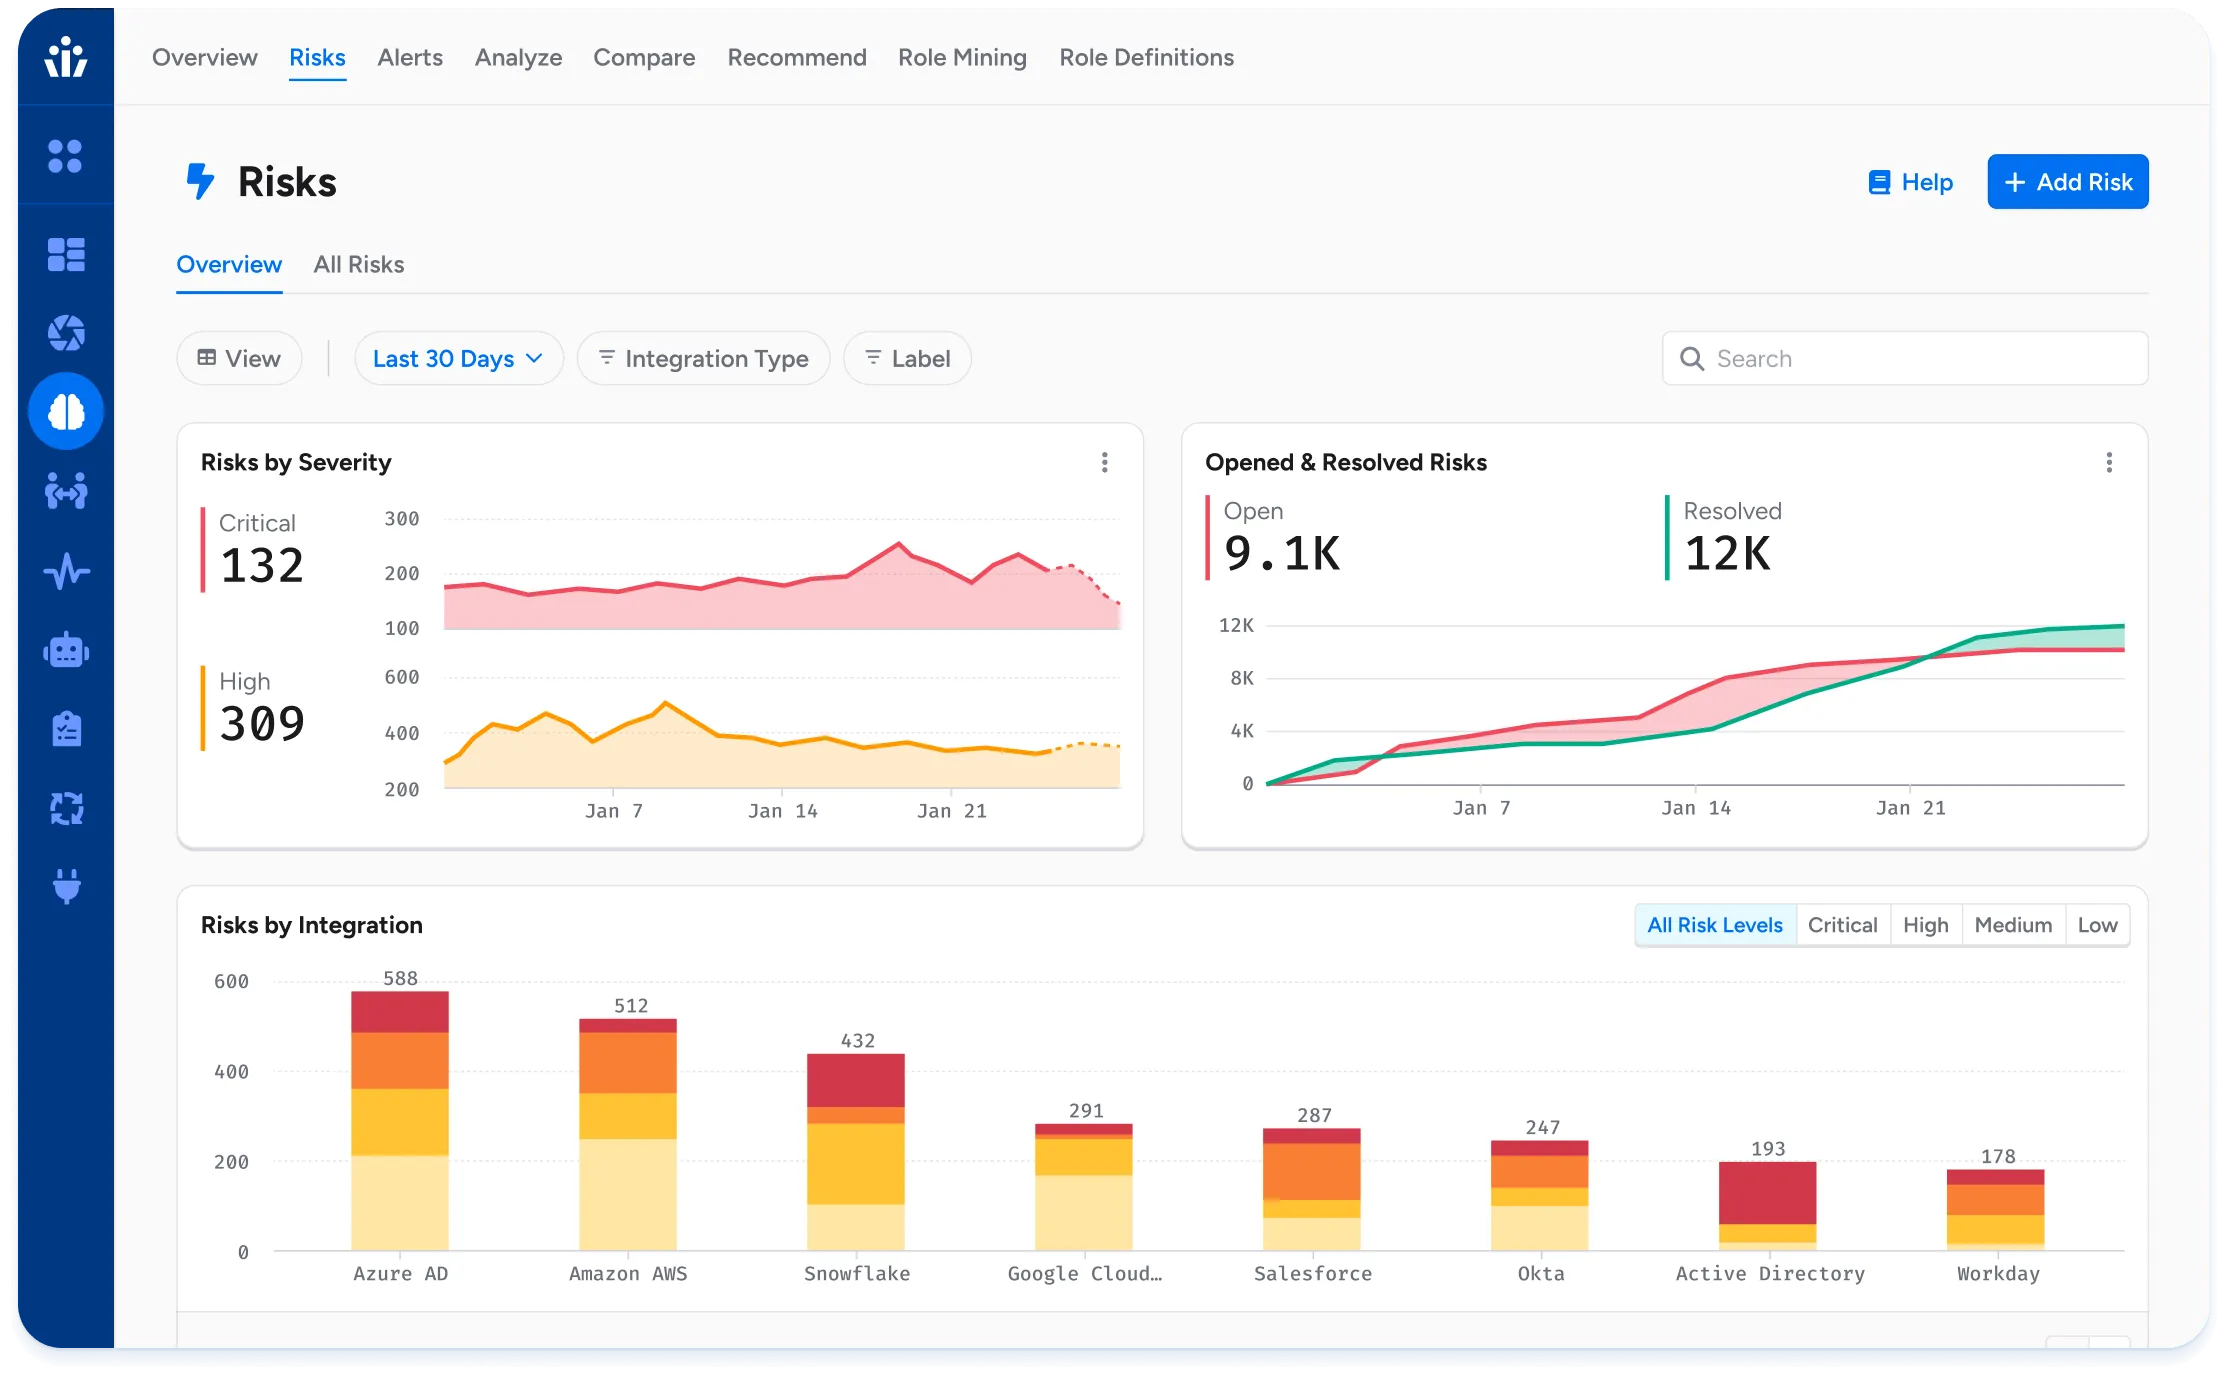
Task: Open the camera aperture sidebar icon
Action: (66, 333)
